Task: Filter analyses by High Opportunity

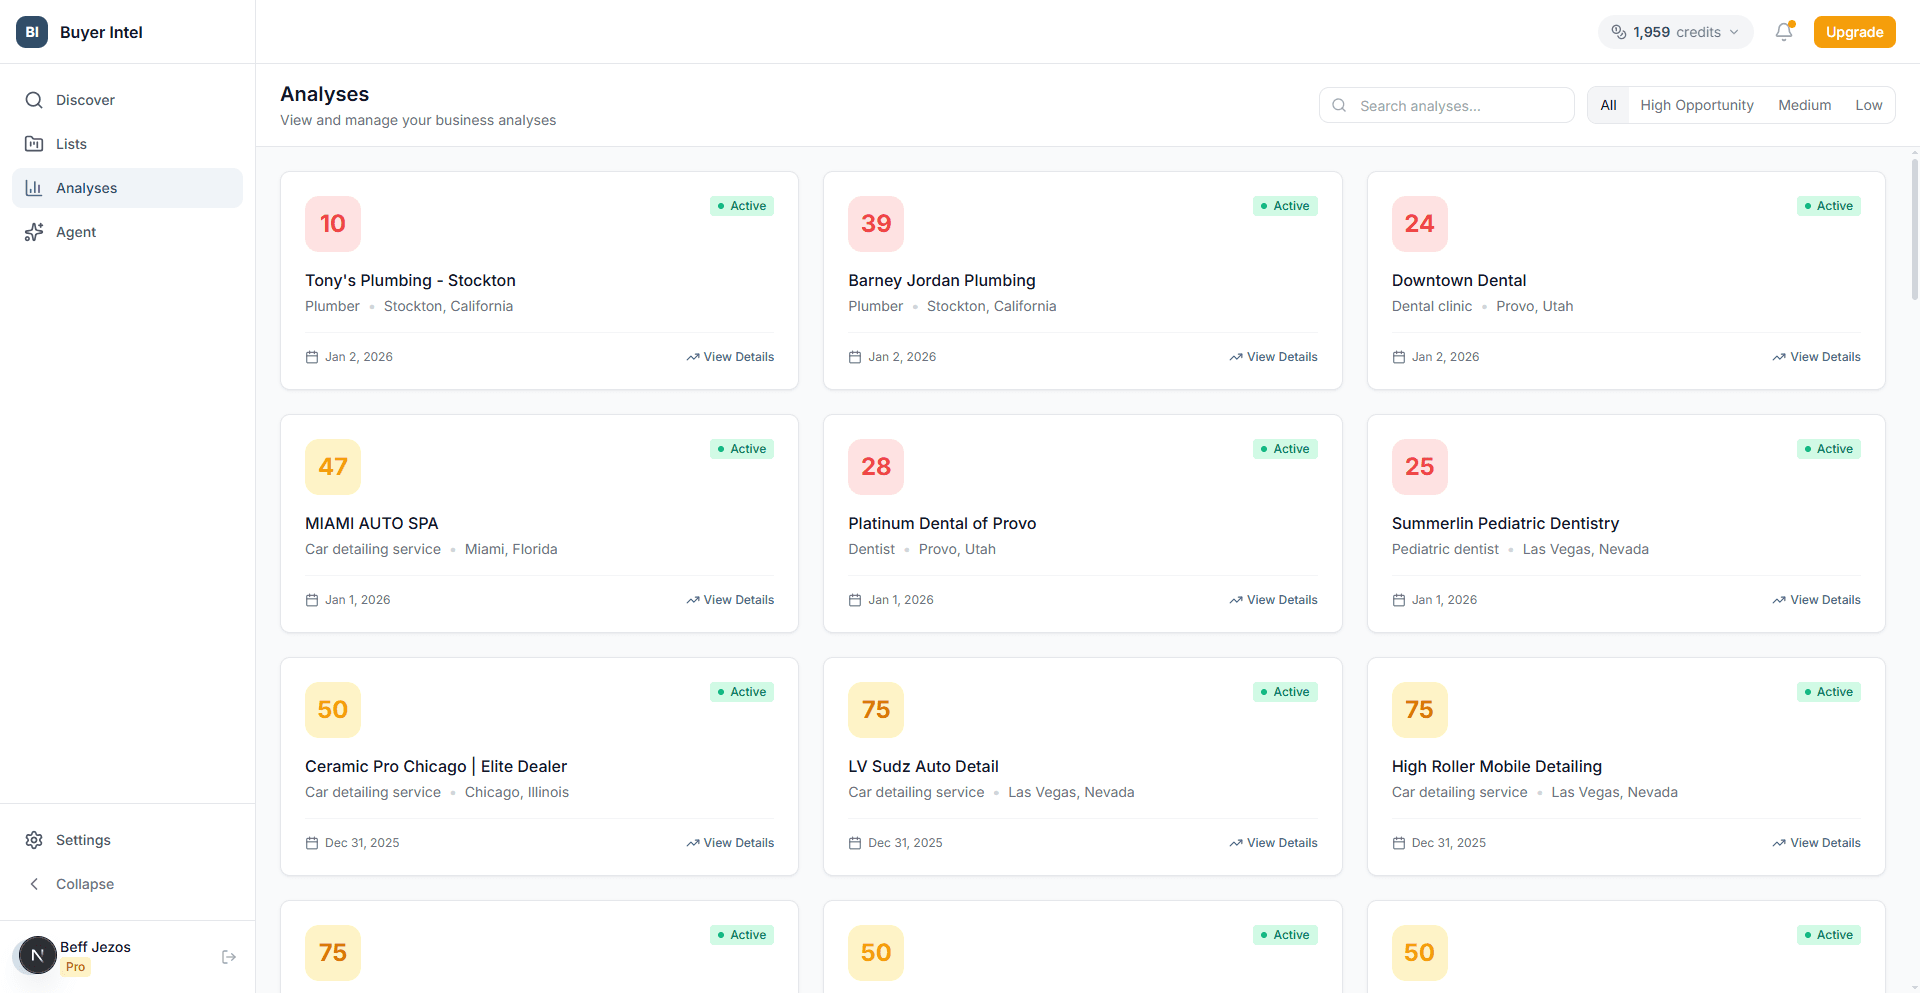Action: coord(1696,105)
